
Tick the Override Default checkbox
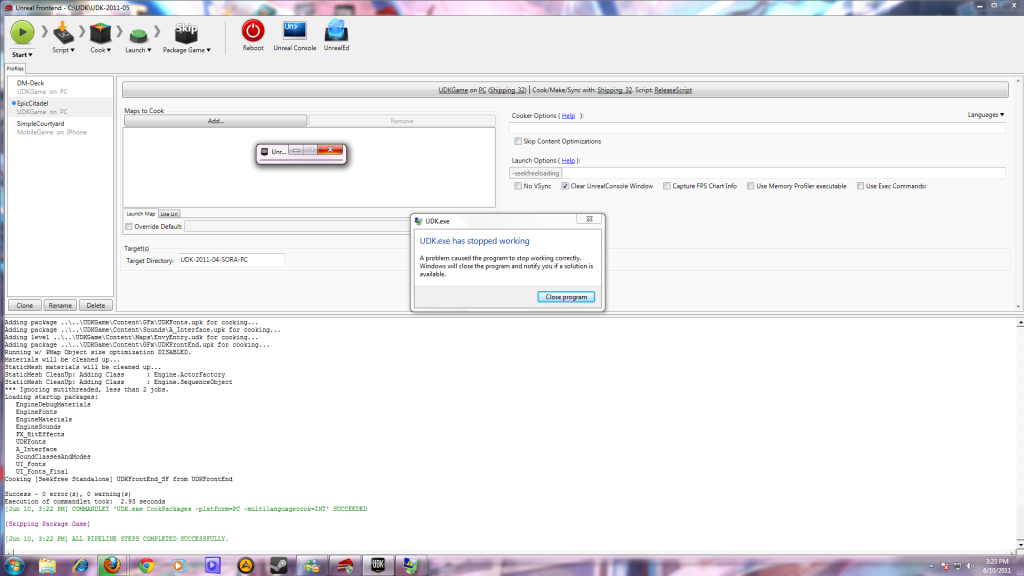click(x=129, y=227)
